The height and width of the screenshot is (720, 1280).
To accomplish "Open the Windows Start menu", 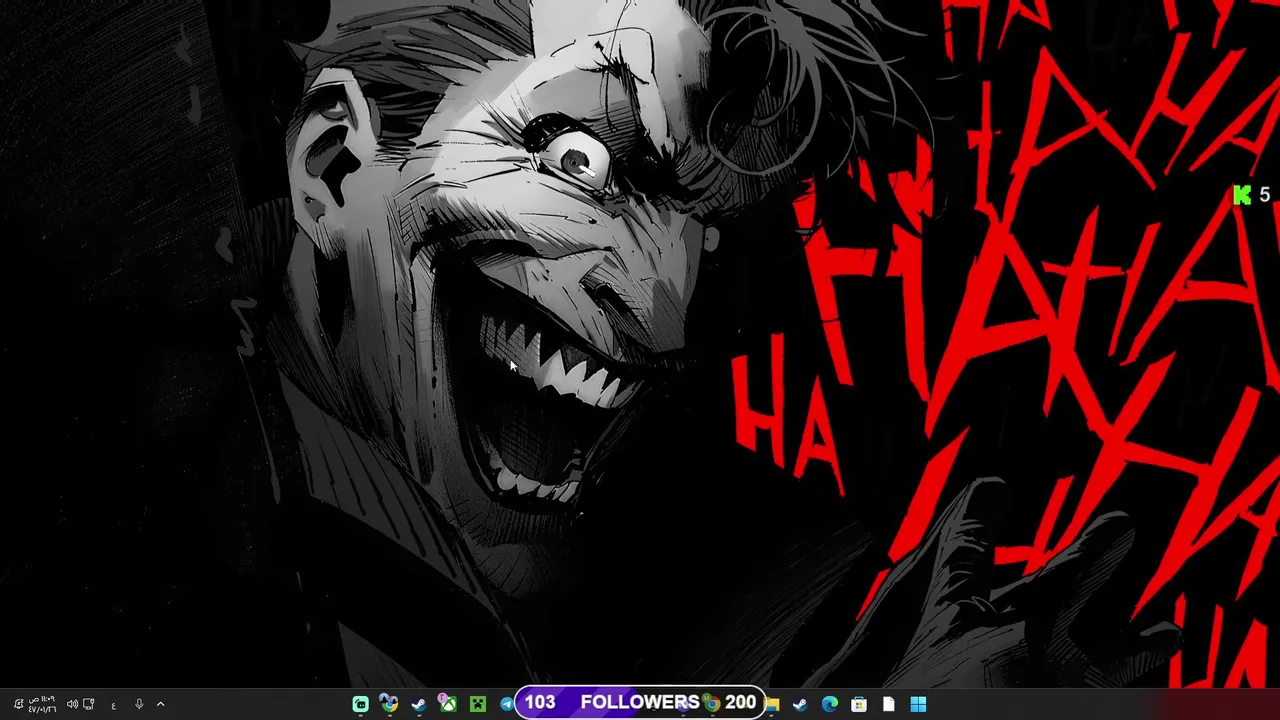I will [918, 704].
